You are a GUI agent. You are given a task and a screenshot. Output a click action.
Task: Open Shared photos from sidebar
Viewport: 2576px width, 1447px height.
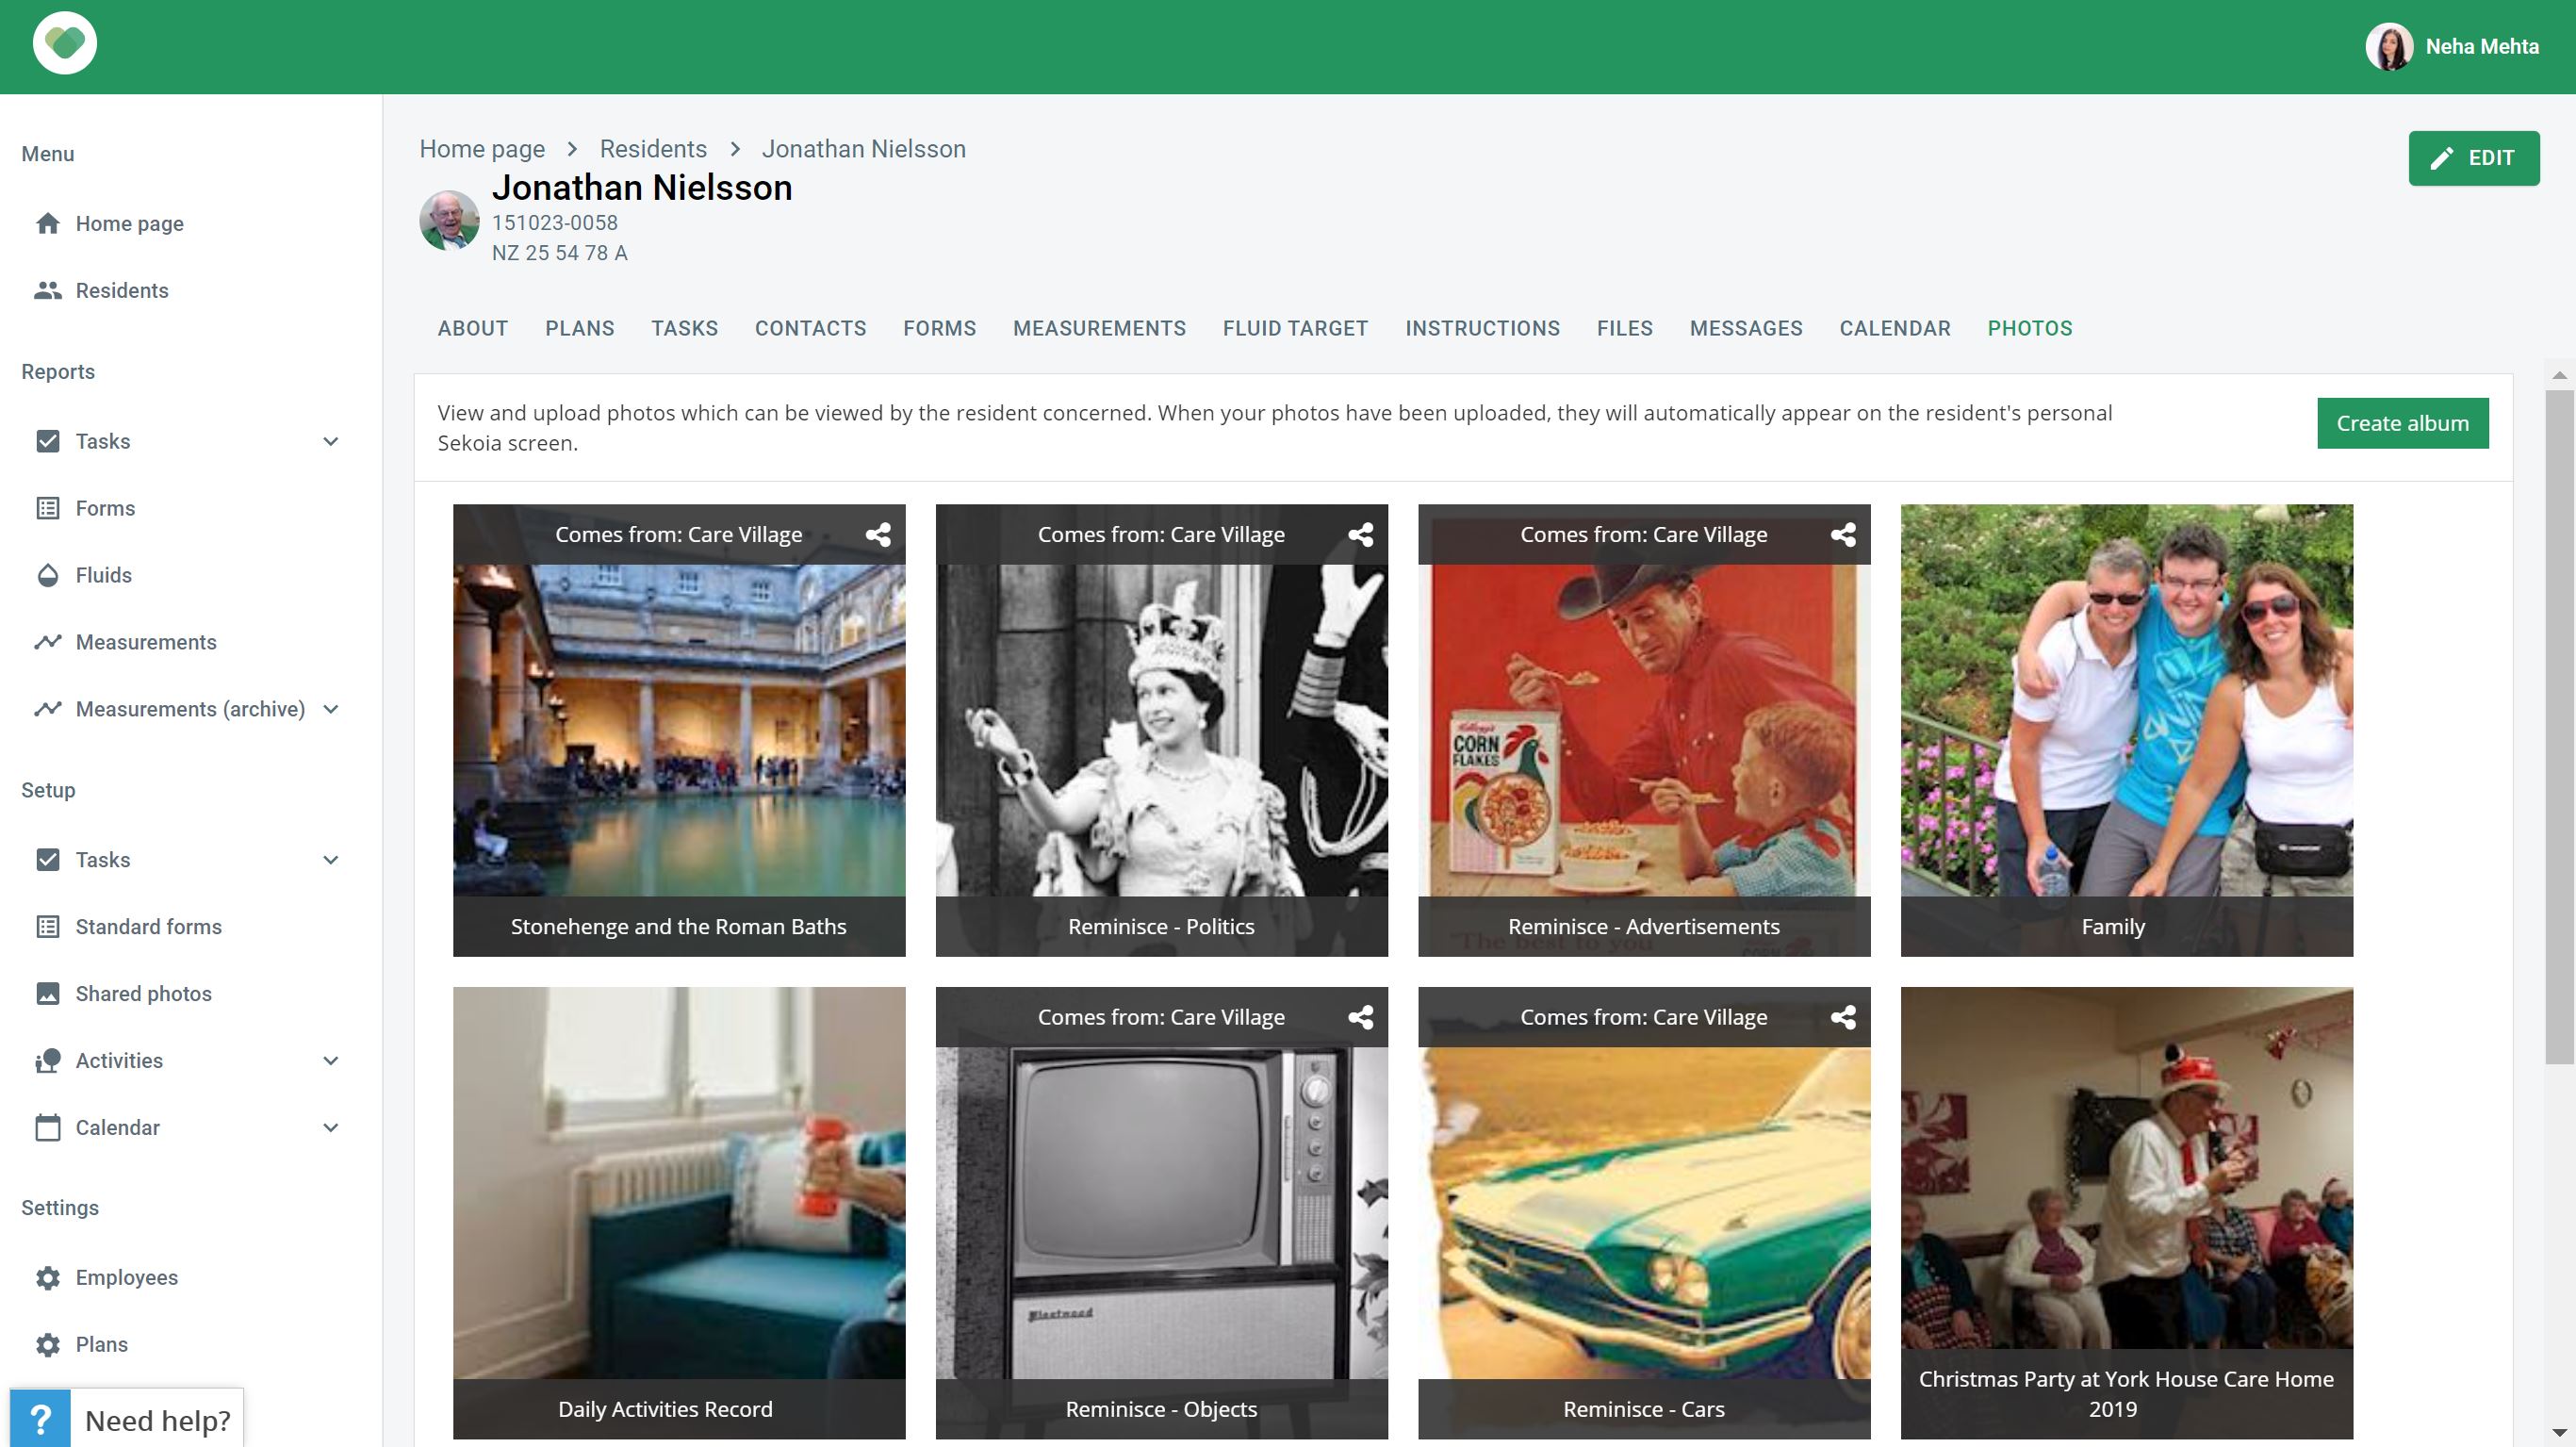tap(143, 994)
